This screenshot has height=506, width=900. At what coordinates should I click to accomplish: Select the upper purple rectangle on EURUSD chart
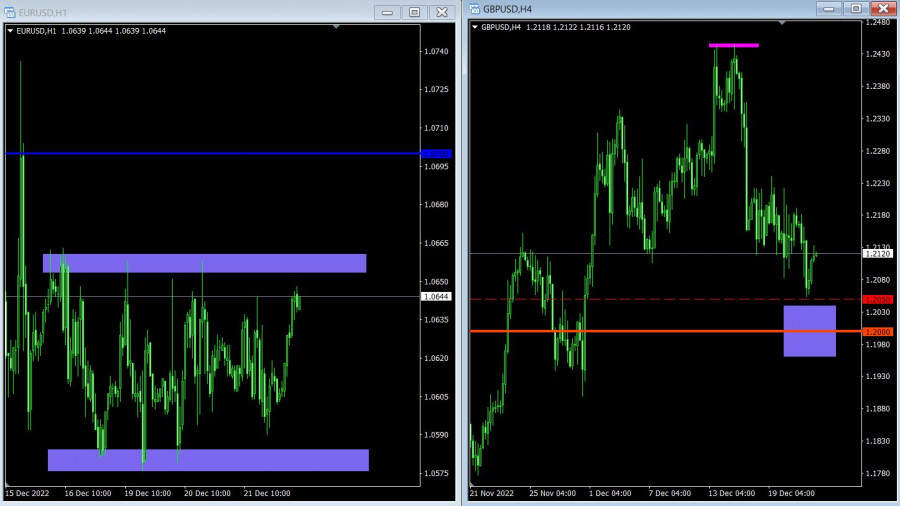point(204,263)
